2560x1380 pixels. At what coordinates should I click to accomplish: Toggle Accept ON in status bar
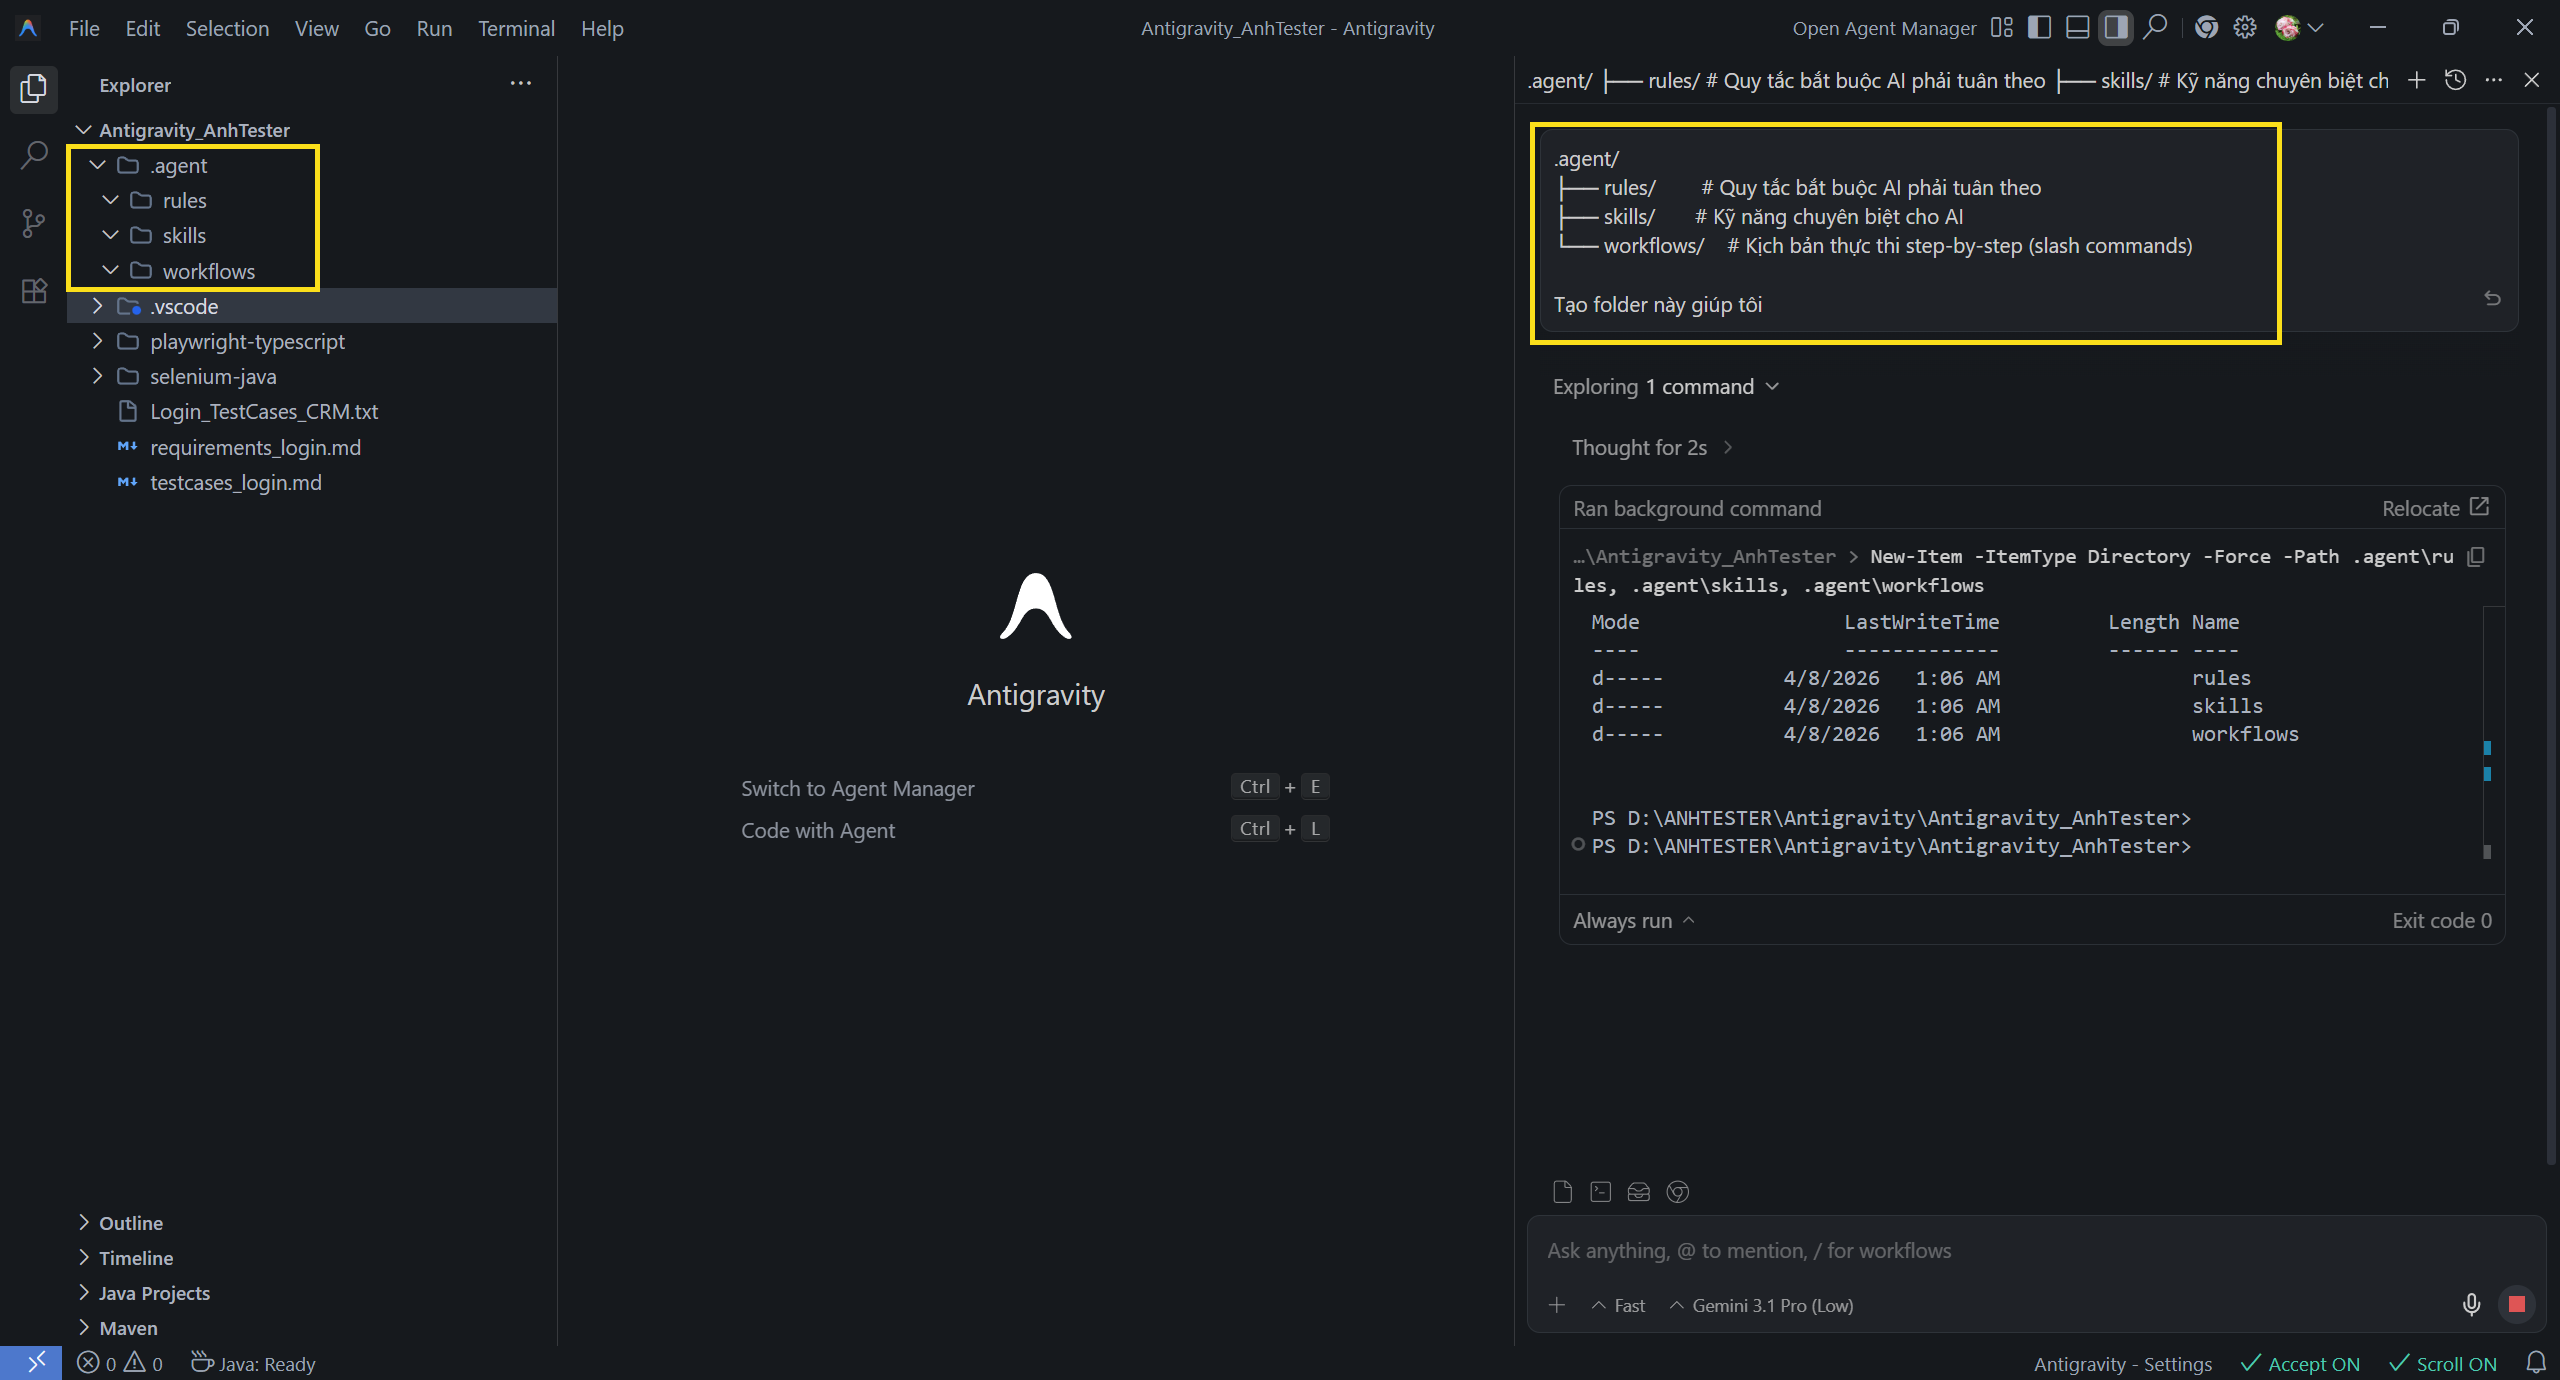coord(2300,1364)
